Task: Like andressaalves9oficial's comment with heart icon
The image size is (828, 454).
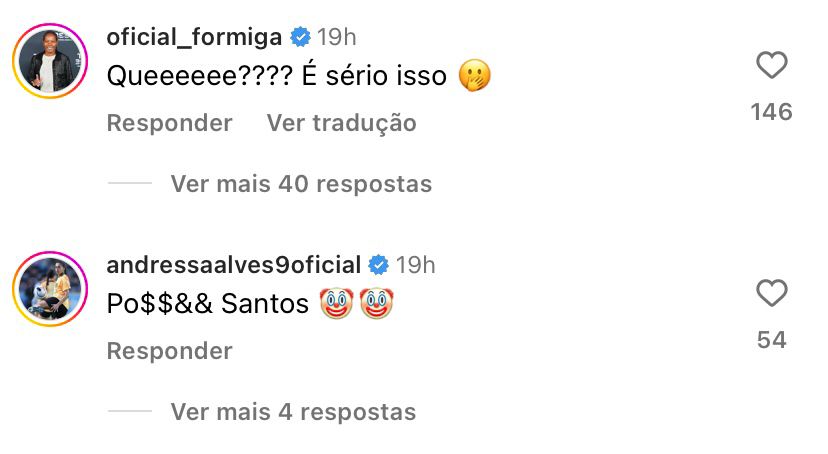Action: (x=771, y=294)
